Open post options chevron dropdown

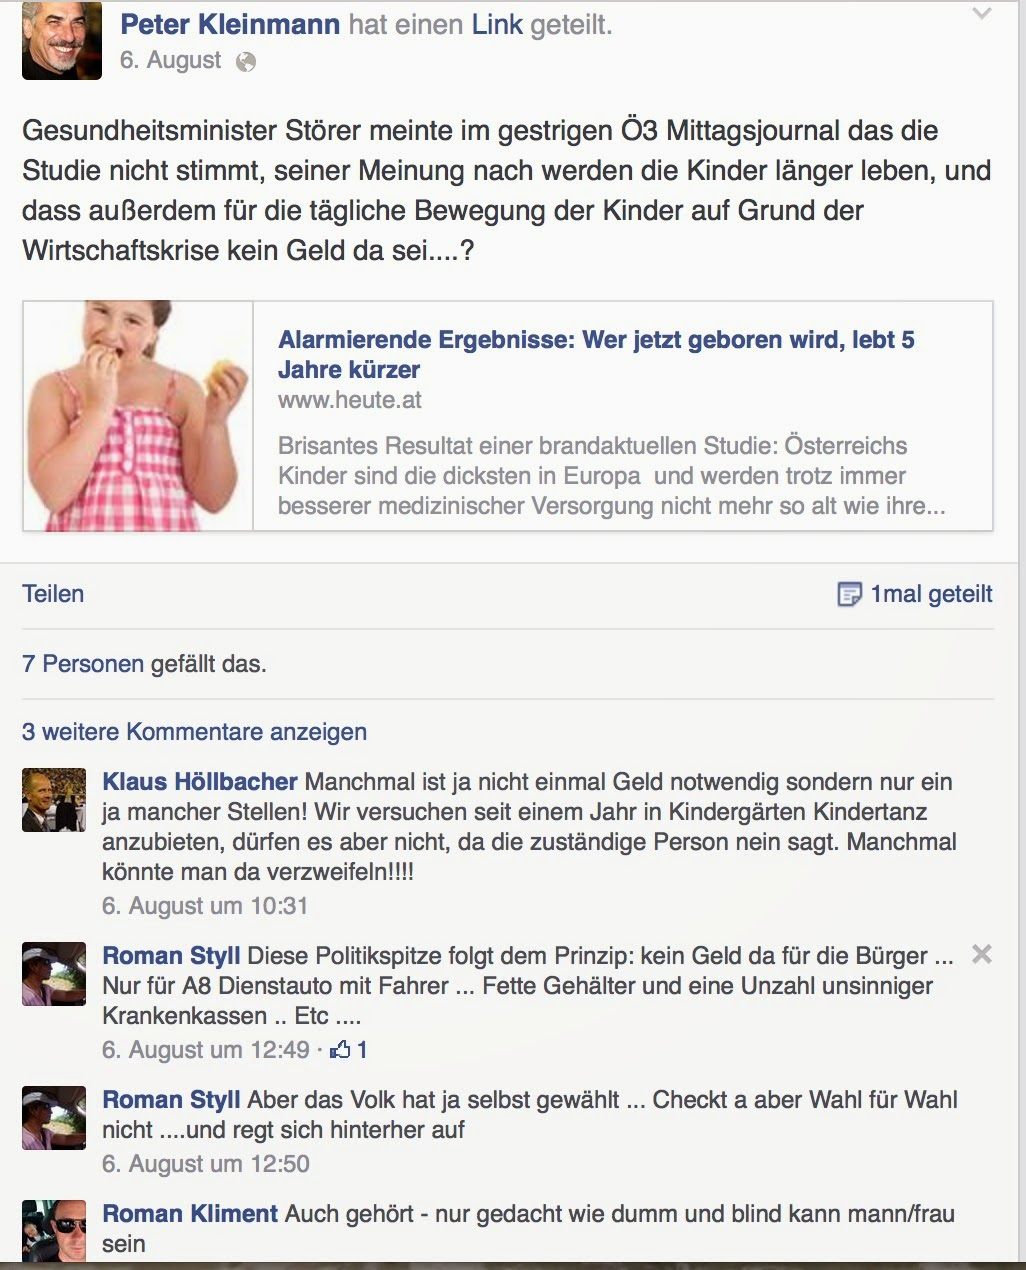[982, 14]
